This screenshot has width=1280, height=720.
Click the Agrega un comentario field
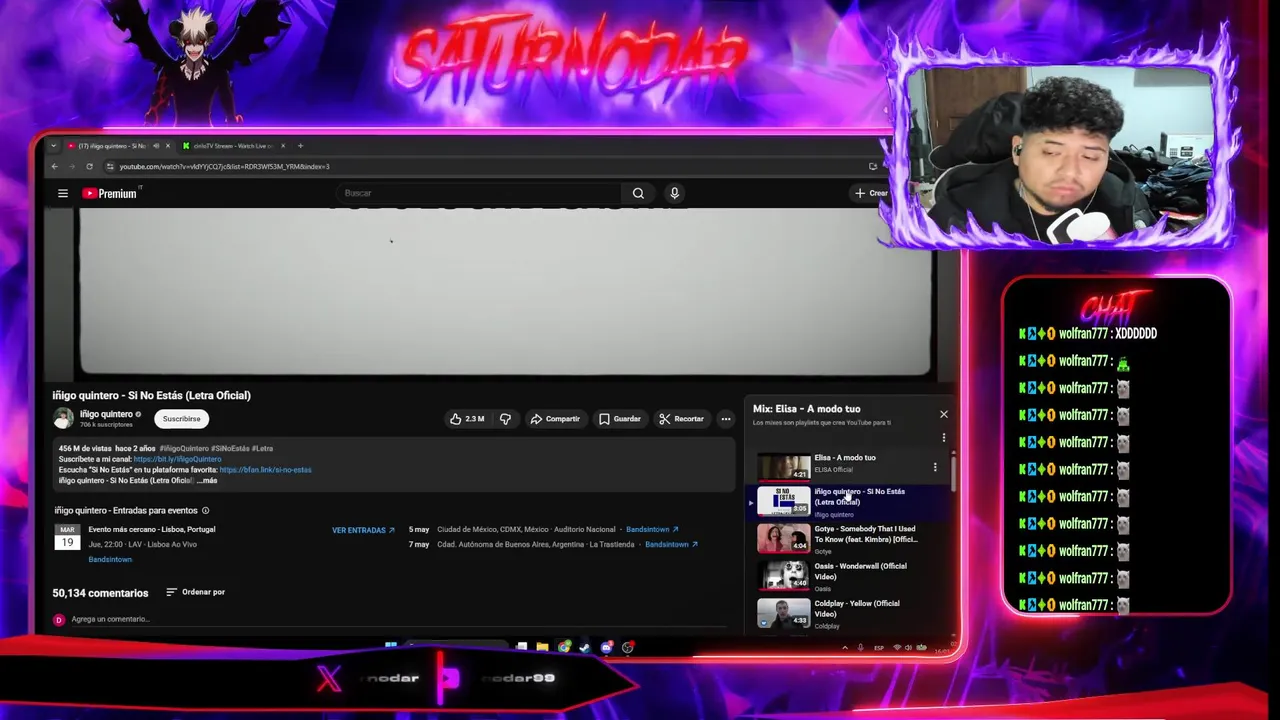398,619
